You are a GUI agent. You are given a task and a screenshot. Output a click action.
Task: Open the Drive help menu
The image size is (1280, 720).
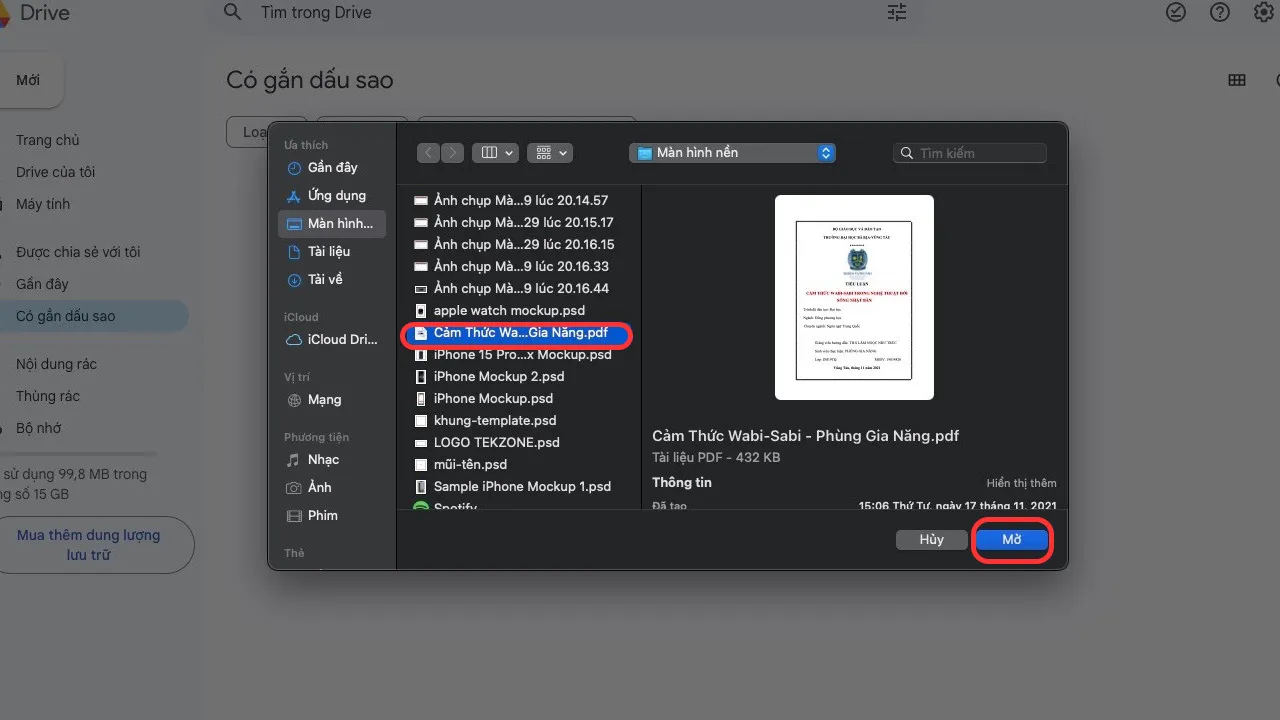pos(1218,12)
